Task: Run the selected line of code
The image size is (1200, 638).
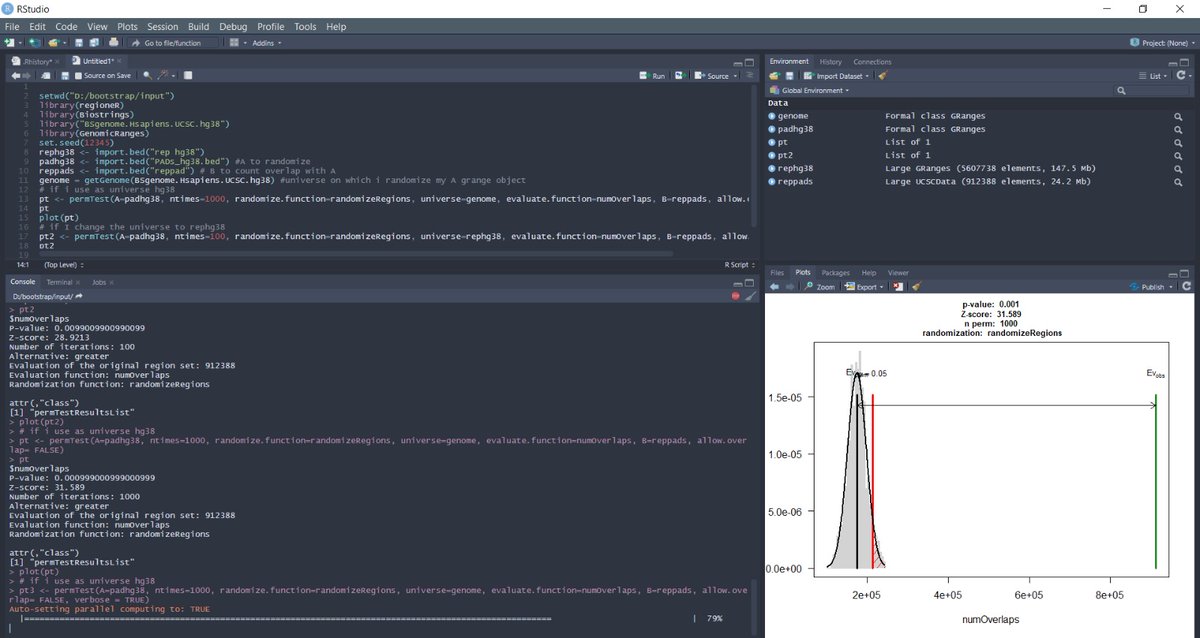Action: pos(654,76)
